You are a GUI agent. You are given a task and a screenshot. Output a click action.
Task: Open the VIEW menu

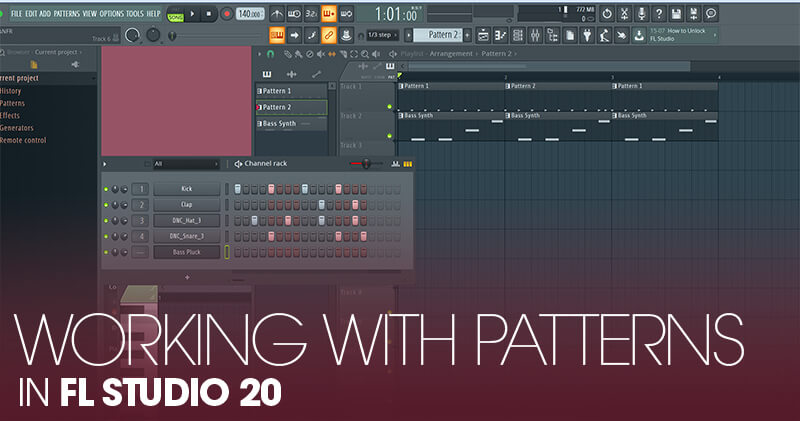89,14
